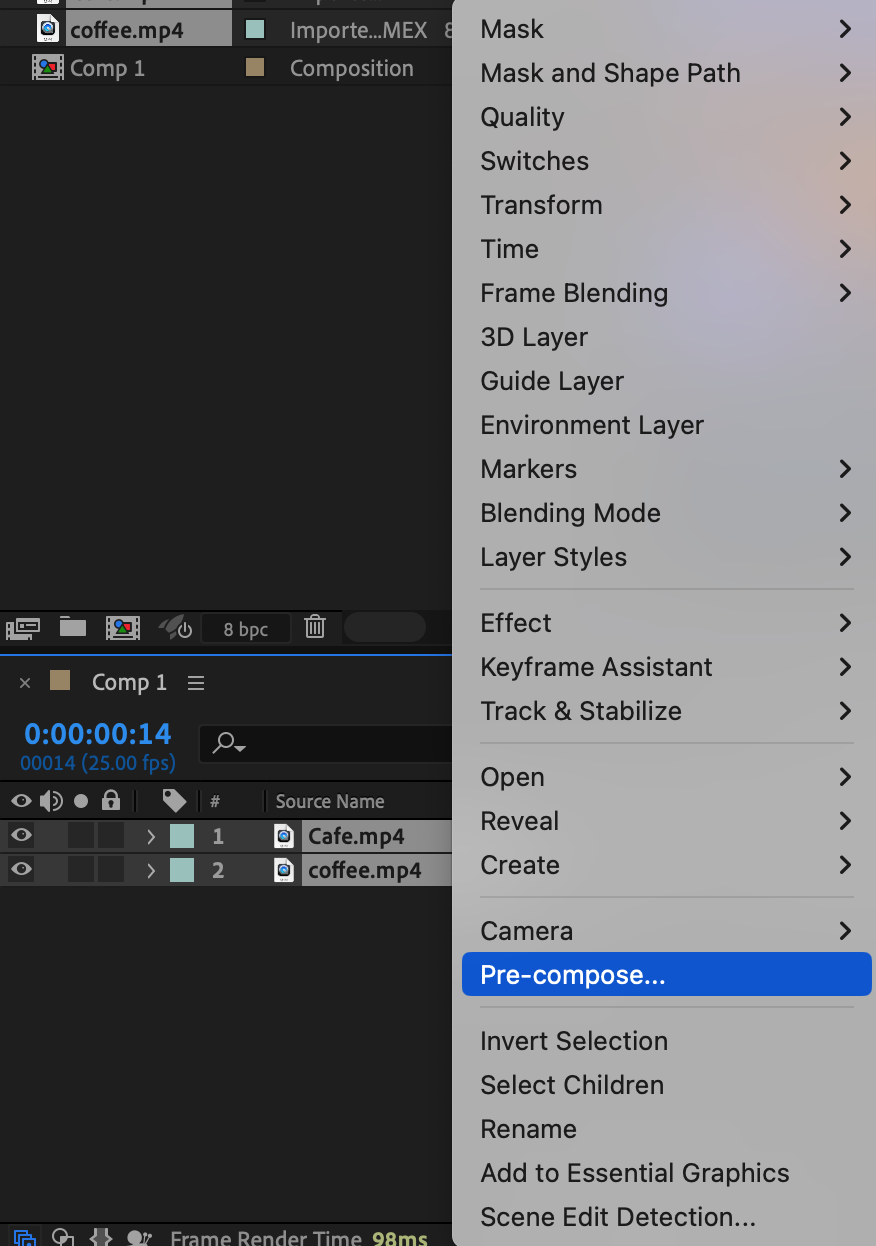Viewport: 876px width, 1246px height.
Task: Select Comp 1 in the Project panel
Action: click(107, 68)
